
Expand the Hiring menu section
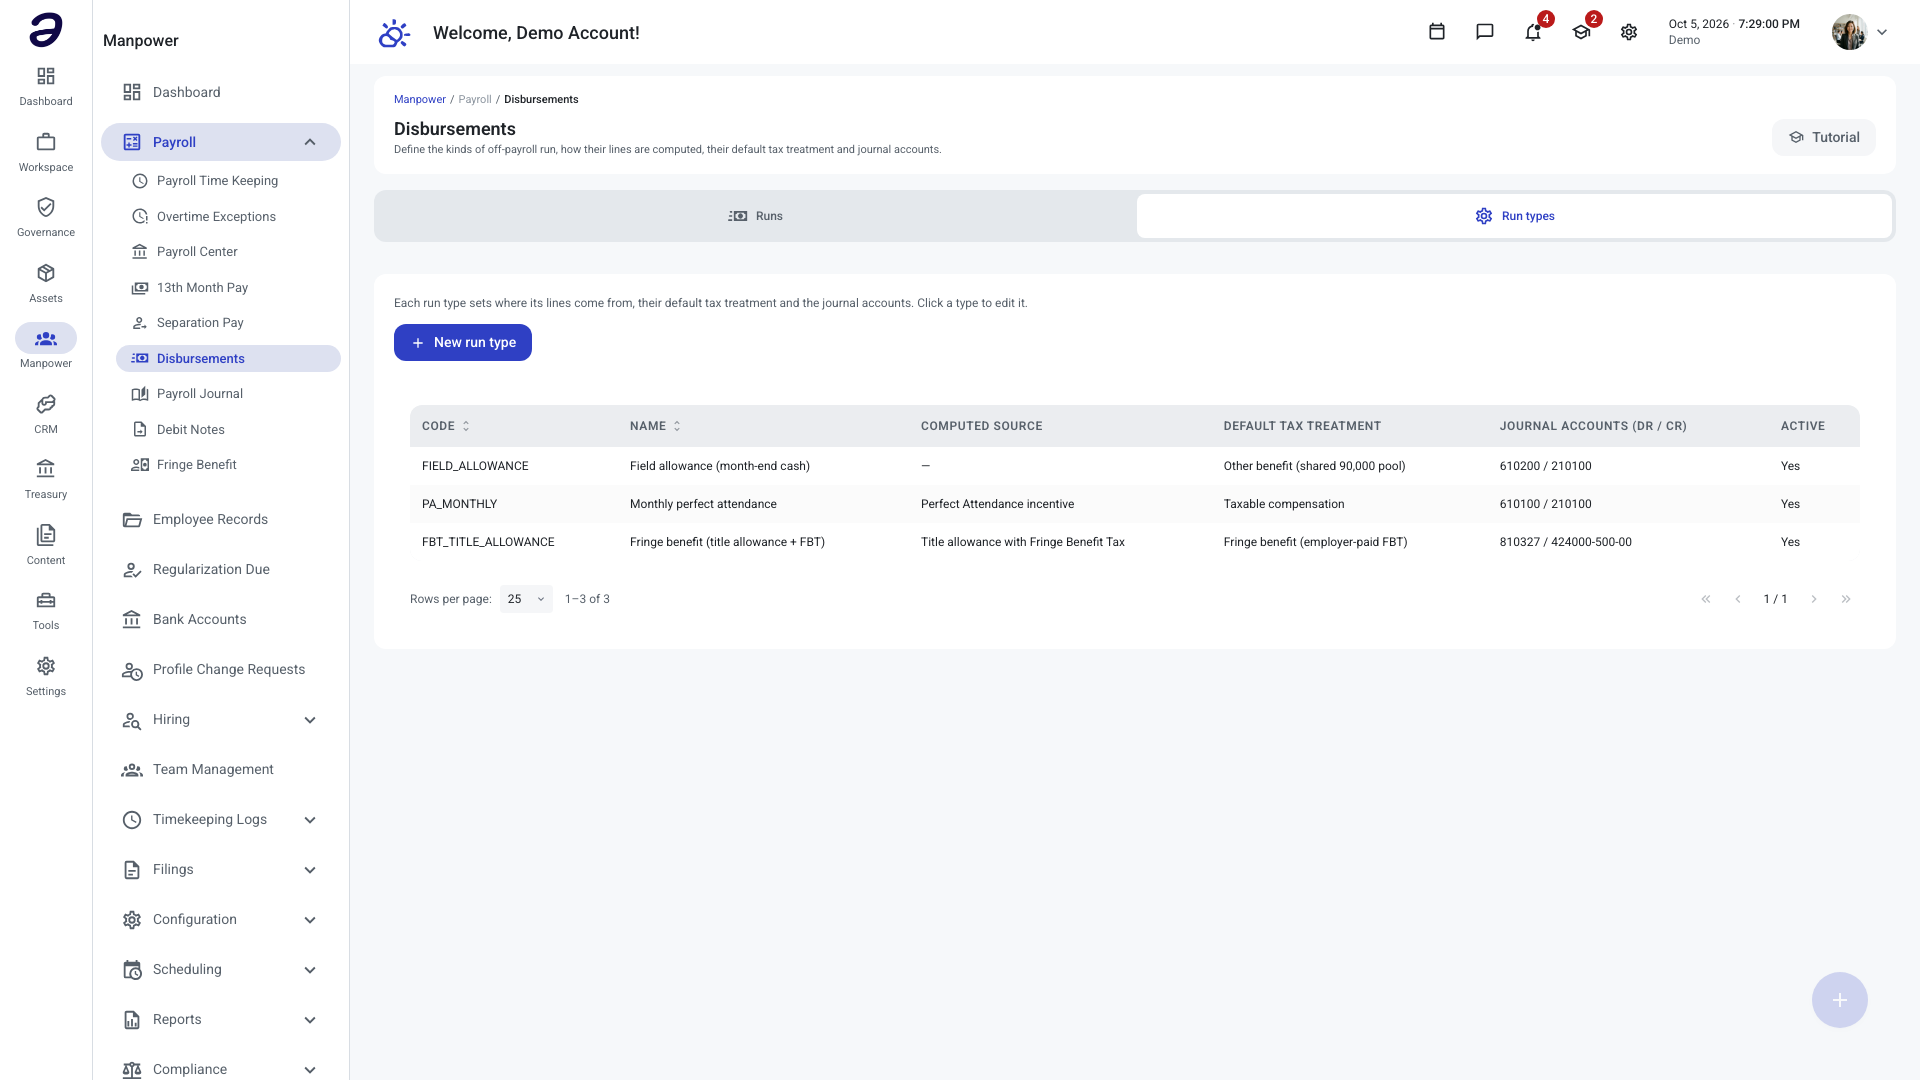[x=310, y=720]
